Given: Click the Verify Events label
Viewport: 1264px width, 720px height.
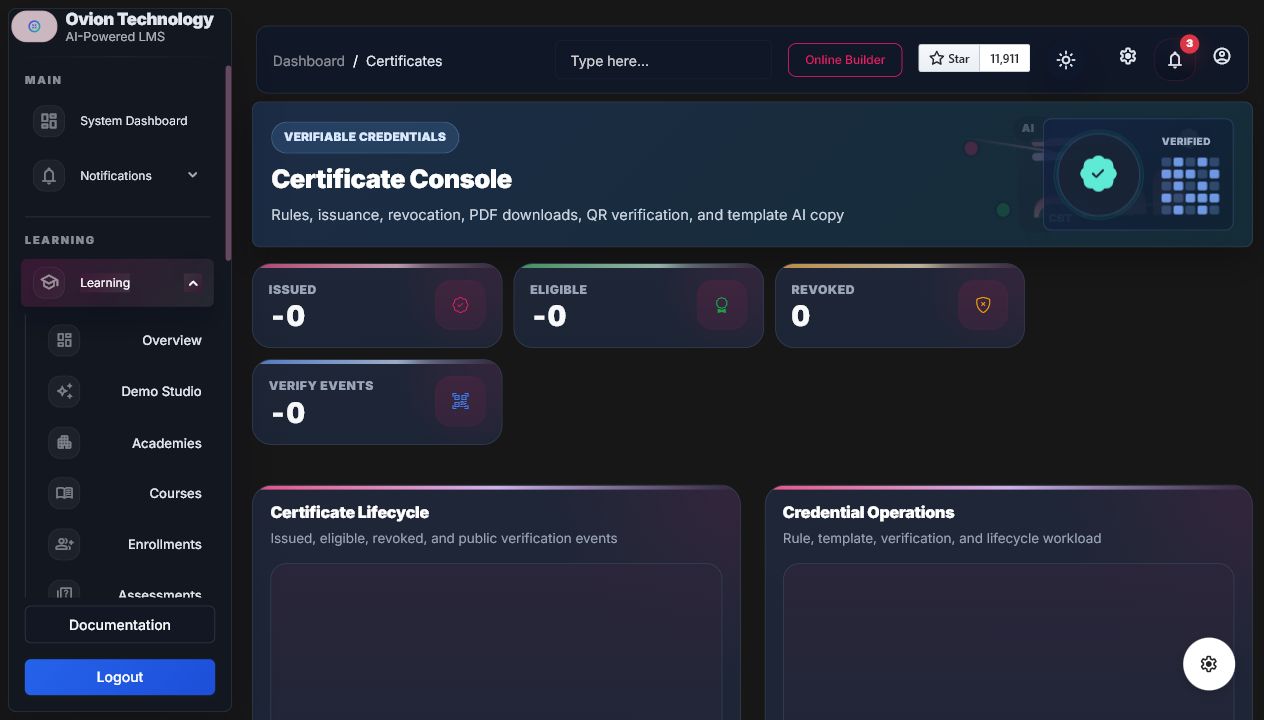Looking at the screenshot, I should (321, 385).
